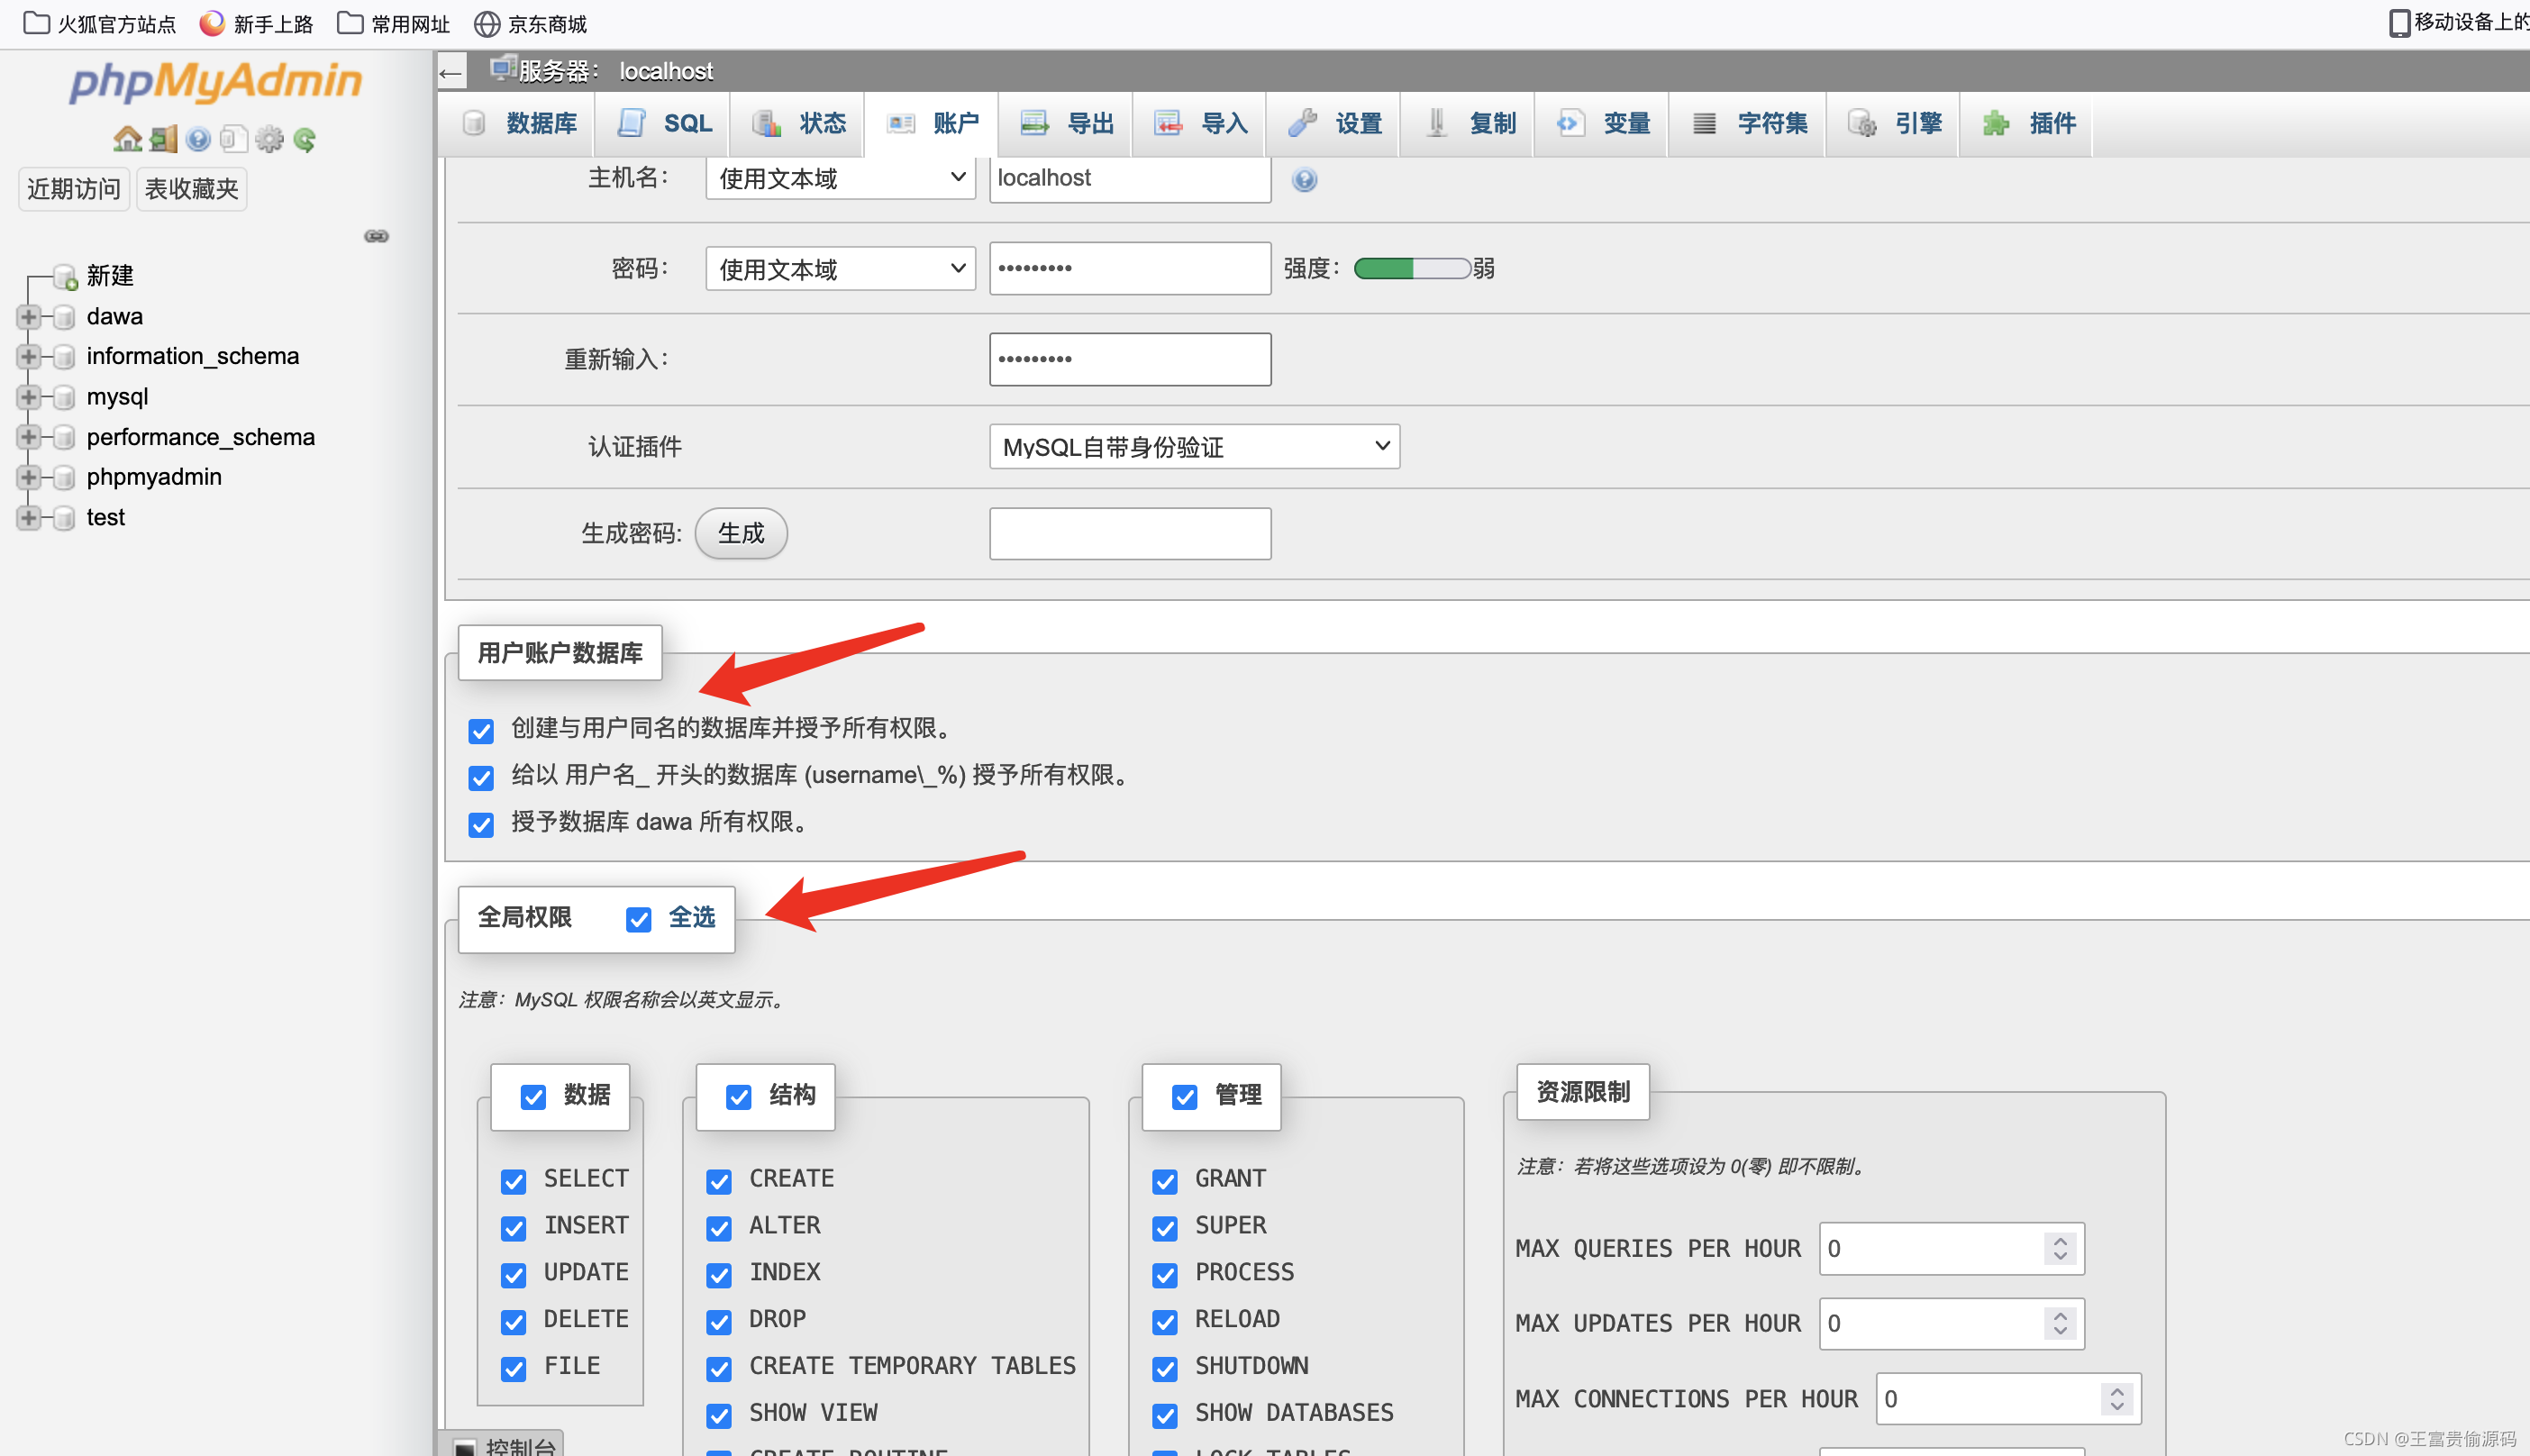Viewport: 2530px width, 1456px height.
Task: Open the 密码 type dropdown
Action: point(841,269)
